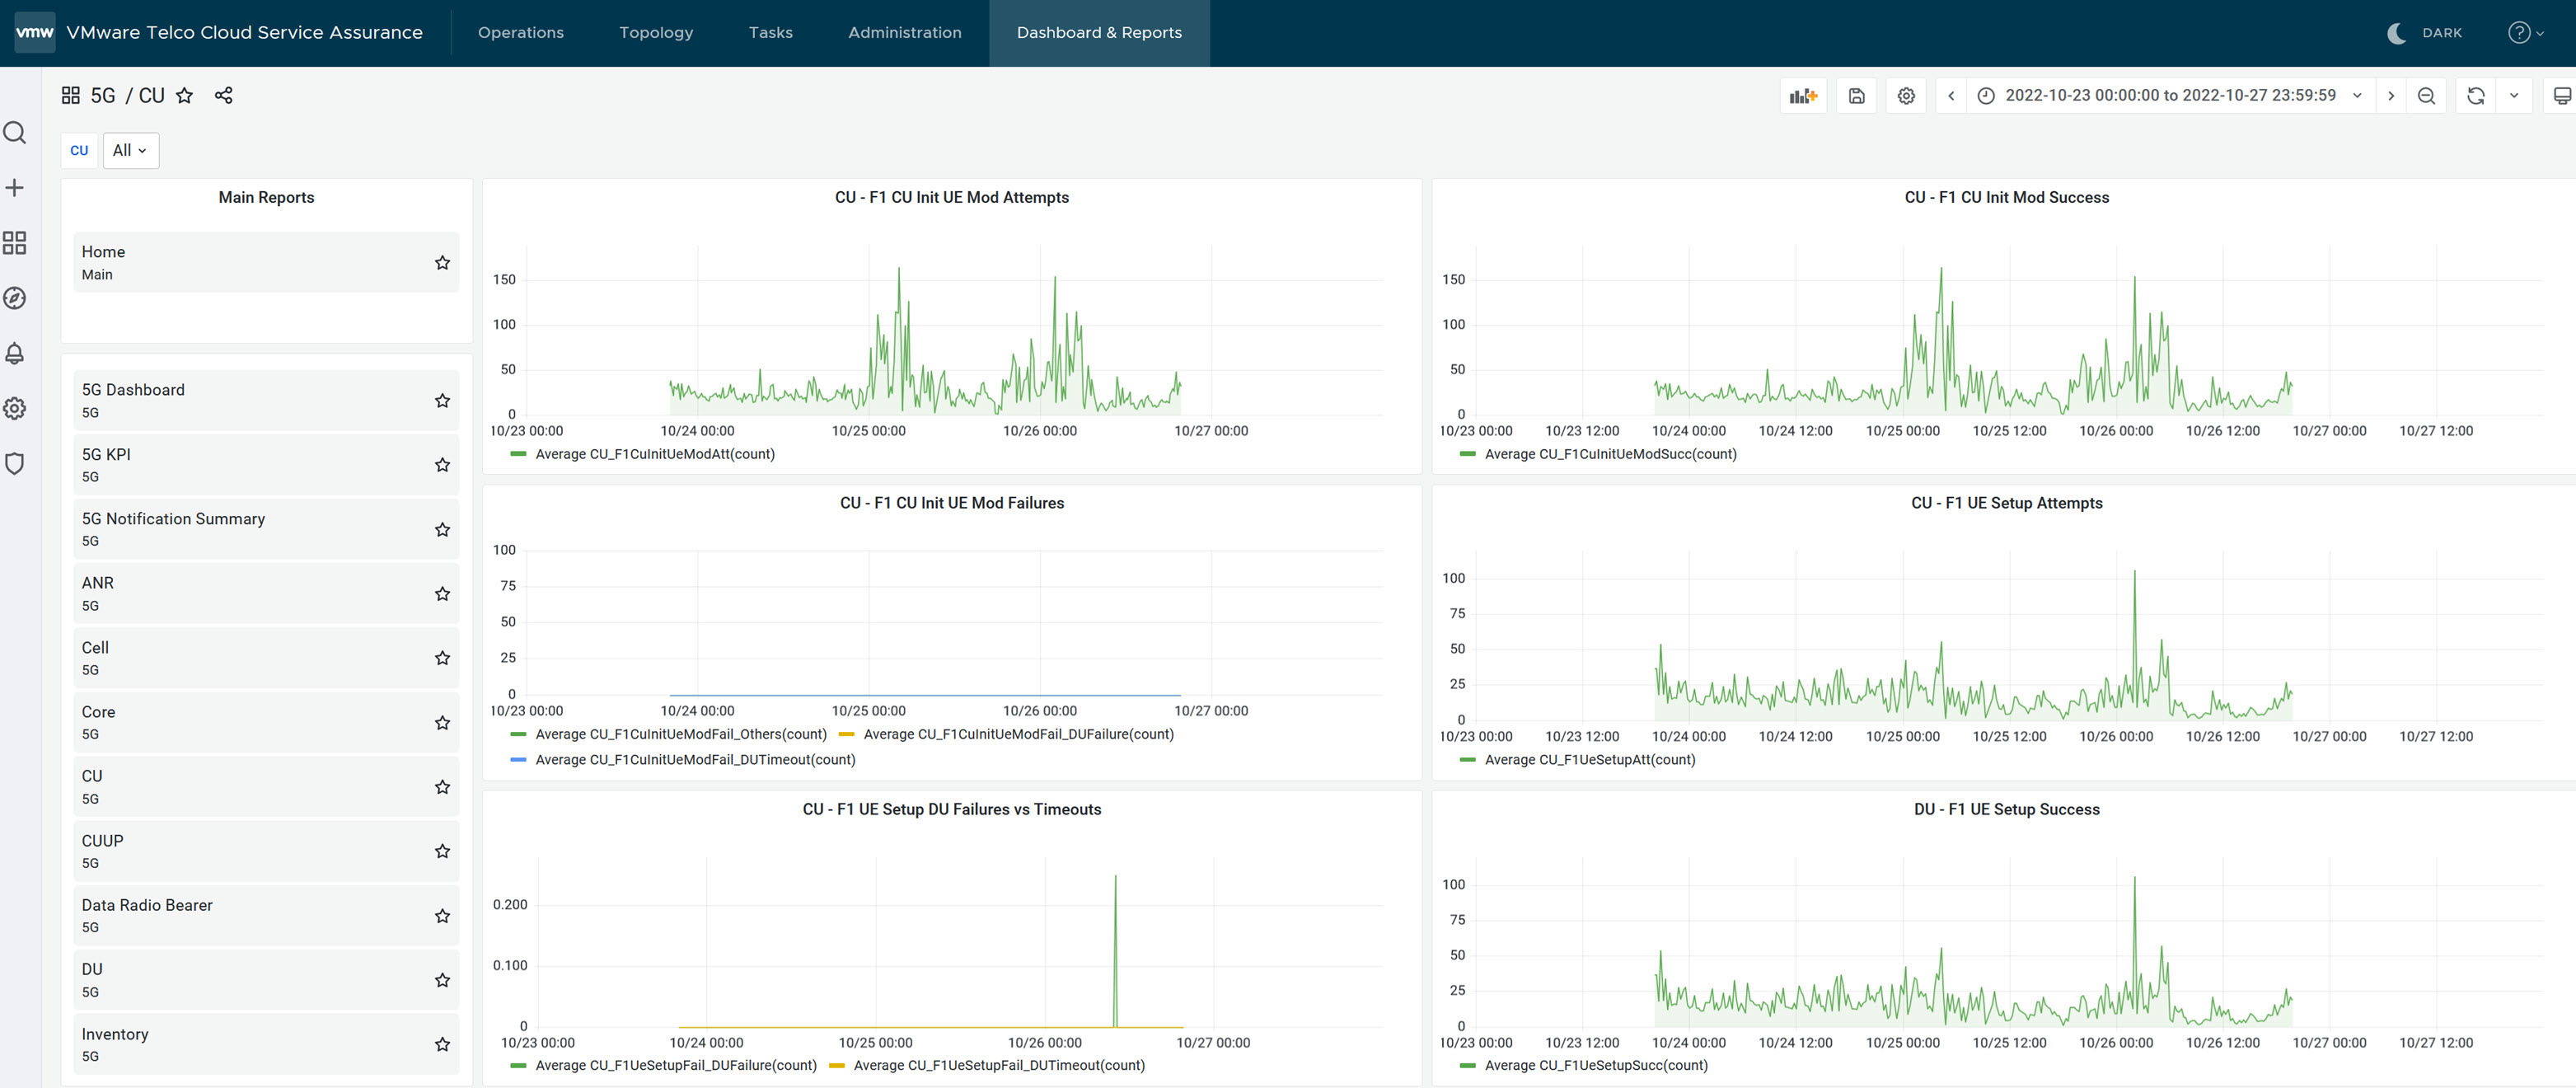Viewport: 2576px width, 1088px height.
Task: Open the server admin shield icon
Action: [14, 463]
